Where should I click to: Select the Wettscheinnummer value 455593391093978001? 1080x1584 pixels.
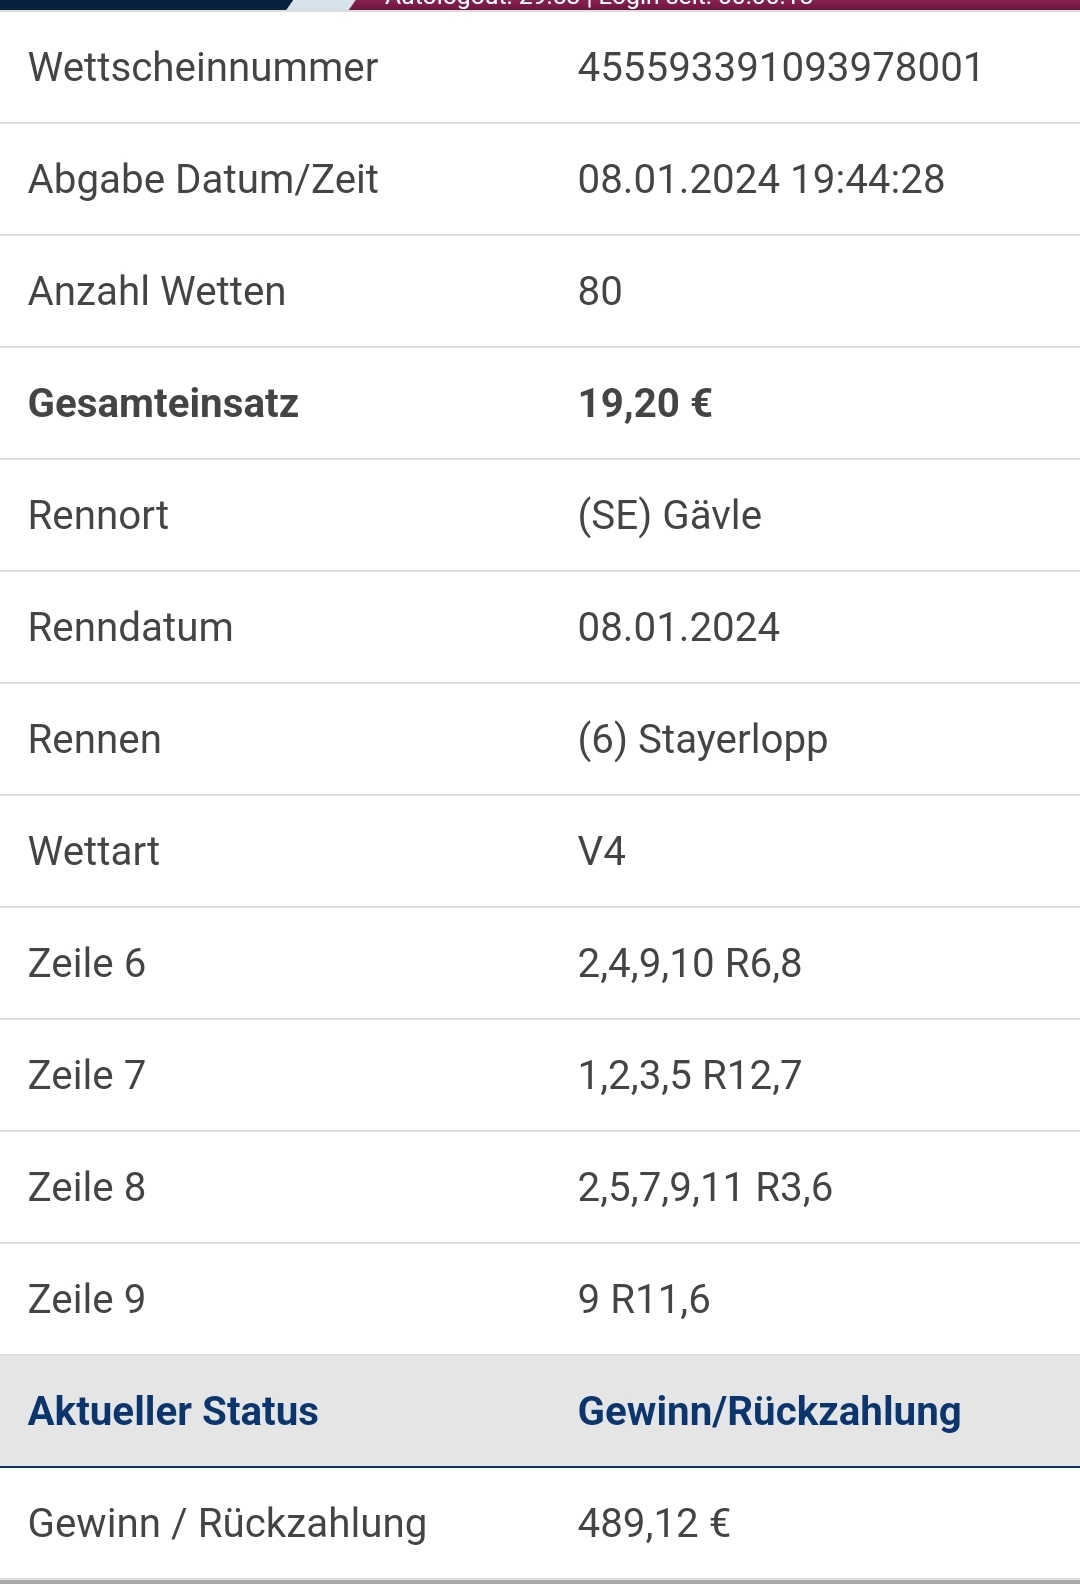point(780,68)
